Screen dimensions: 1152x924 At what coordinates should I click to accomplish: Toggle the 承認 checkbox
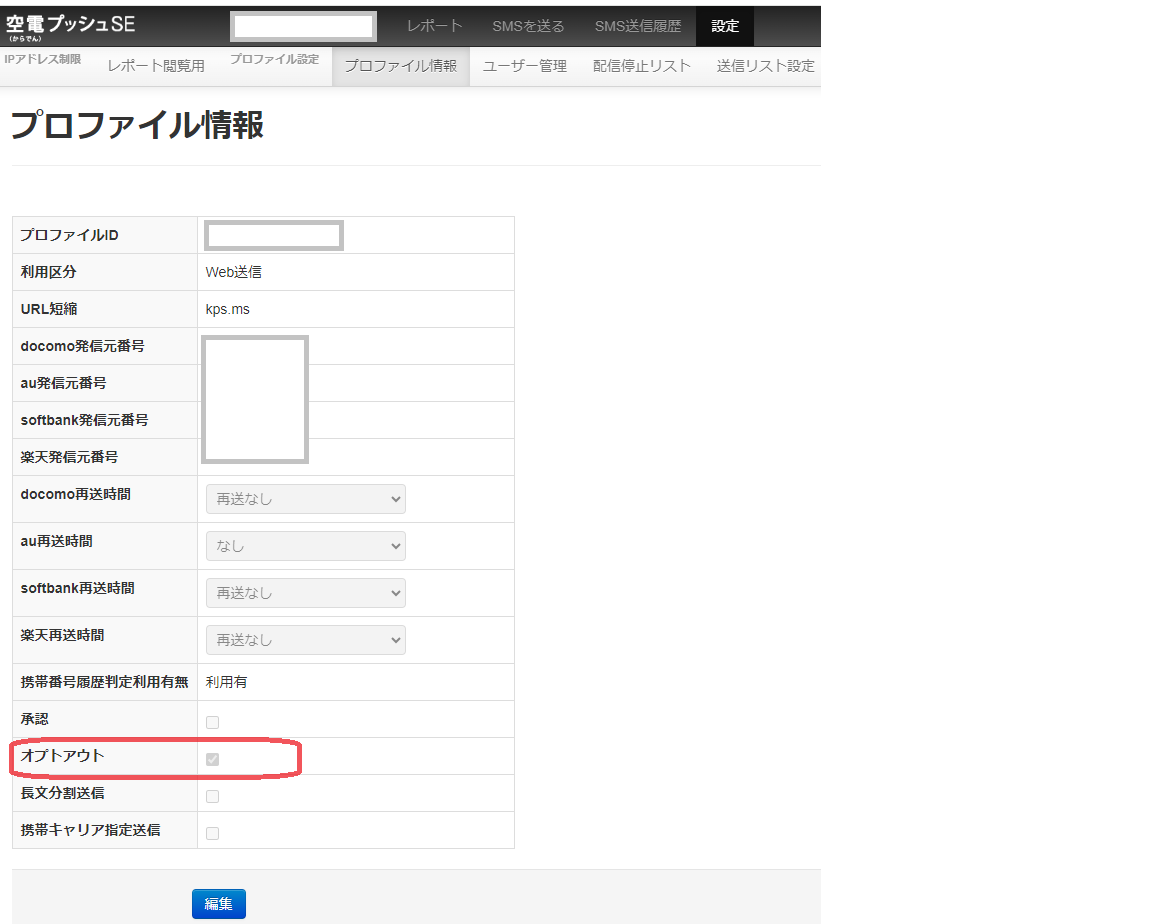212,722
